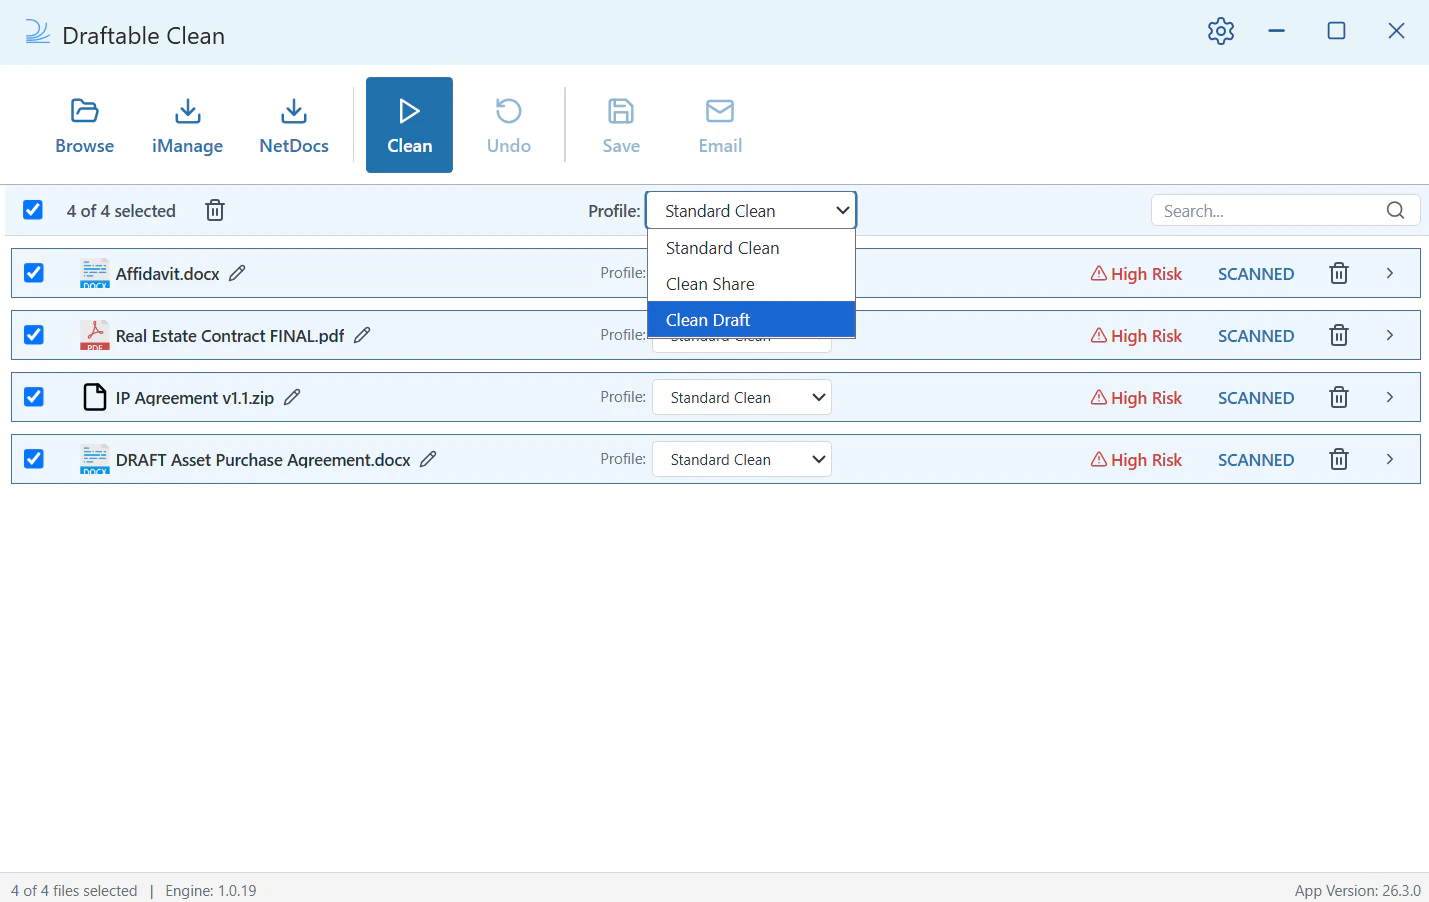
Task: Click SCANNED status of Real Estate Contract
Action: (1256, 336)
